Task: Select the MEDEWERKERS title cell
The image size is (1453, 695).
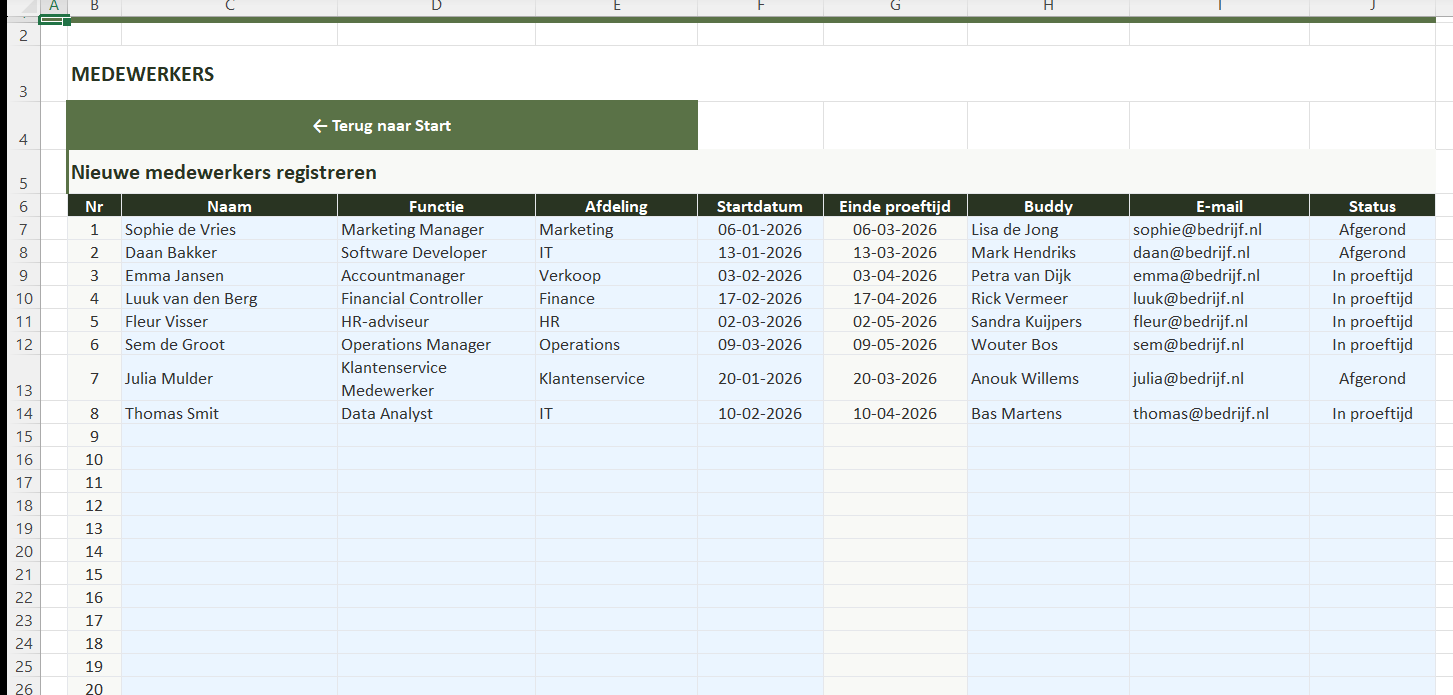Action: (143, 75)
